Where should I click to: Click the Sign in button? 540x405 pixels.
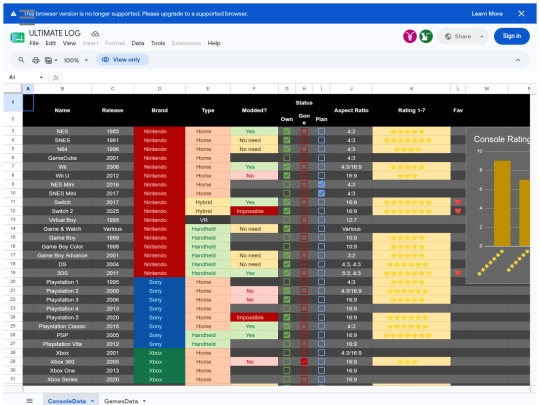click(511, 36)
